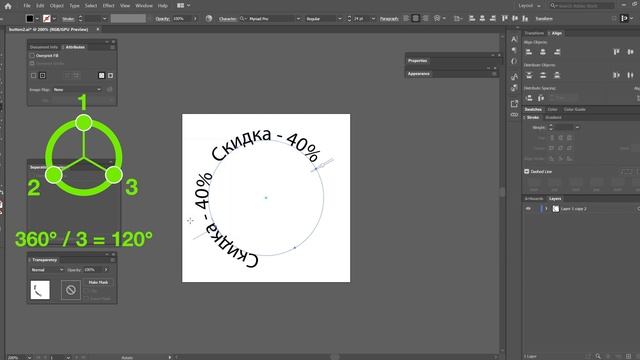Click Vertical Distribute Space icon in Align panel

pos(529,98)
